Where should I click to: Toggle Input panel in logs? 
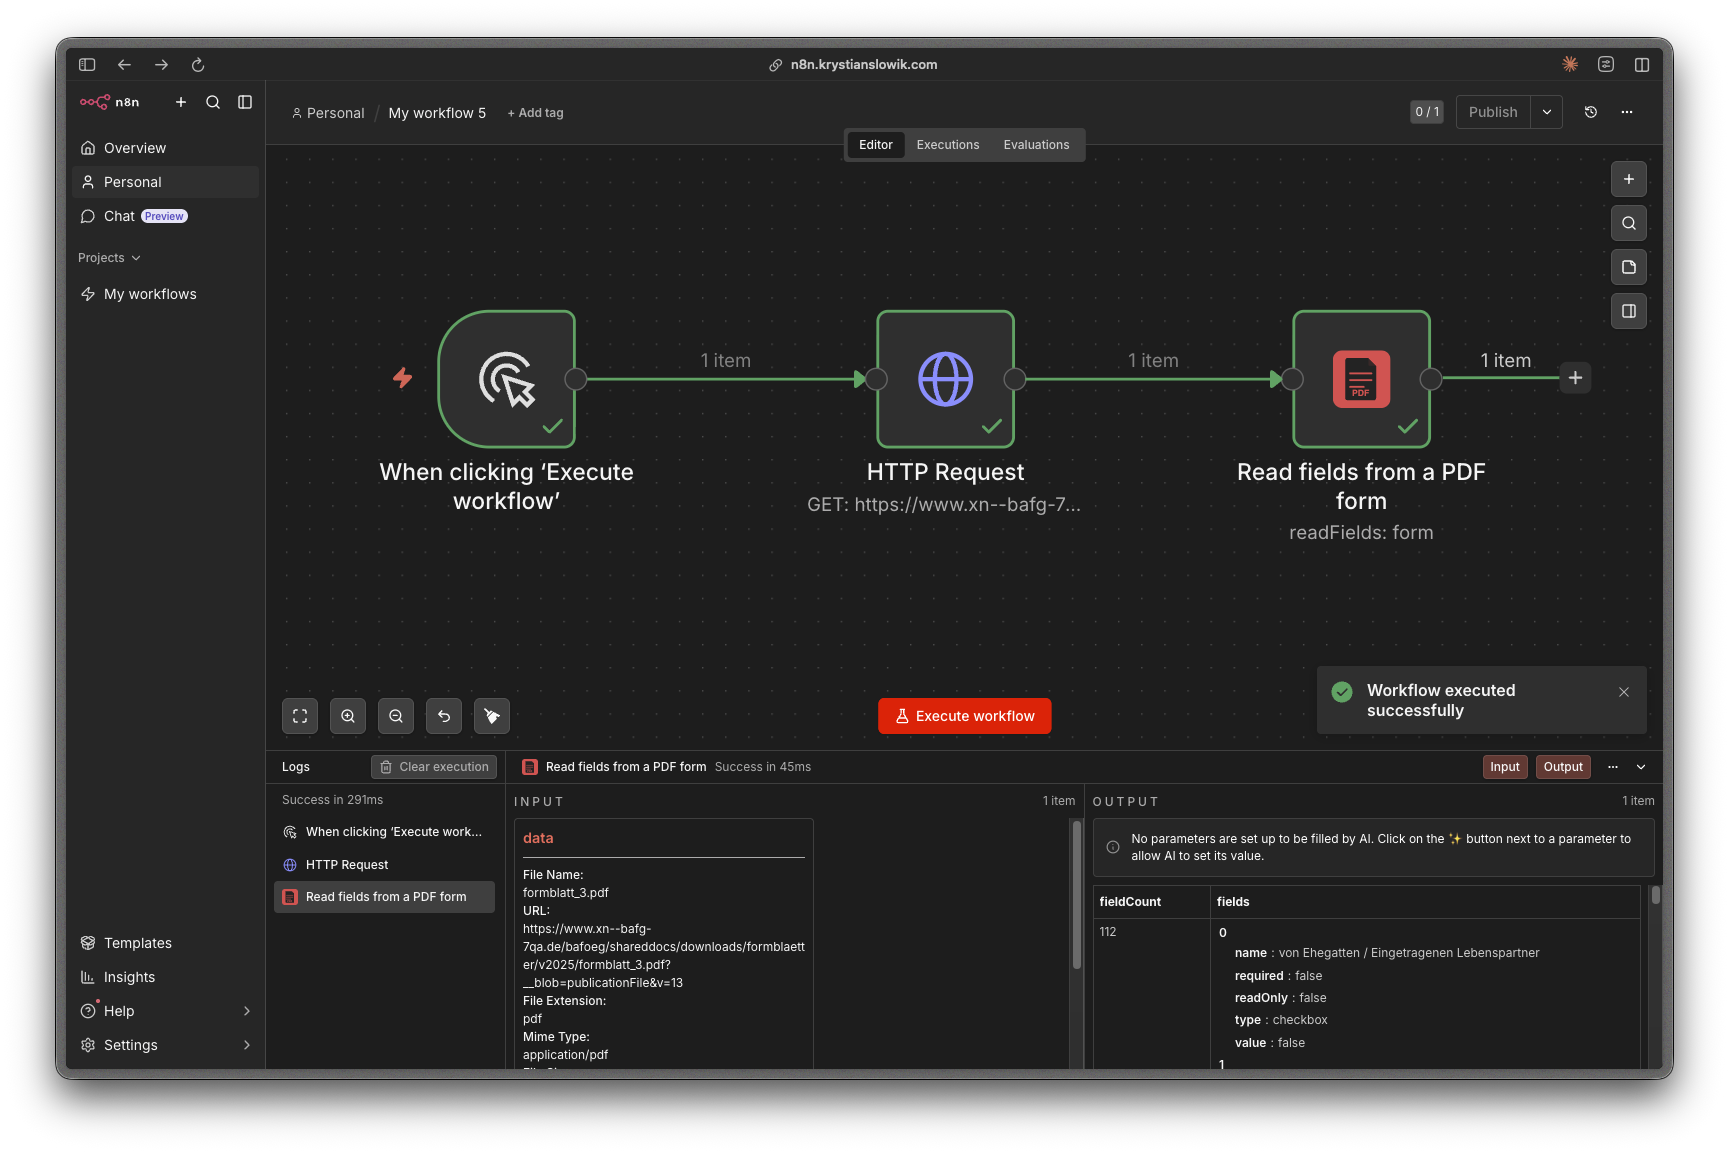[1505, 767]
